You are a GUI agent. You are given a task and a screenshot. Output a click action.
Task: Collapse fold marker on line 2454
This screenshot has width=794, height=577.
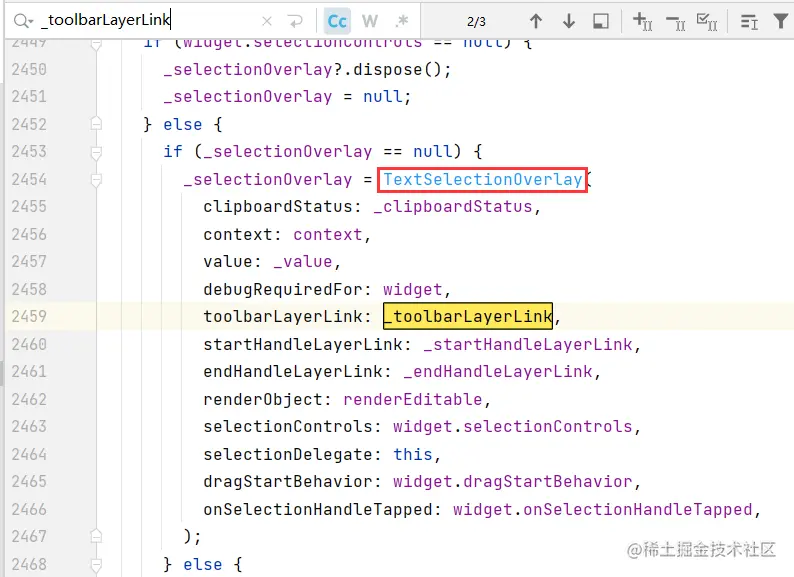[96, 179]
